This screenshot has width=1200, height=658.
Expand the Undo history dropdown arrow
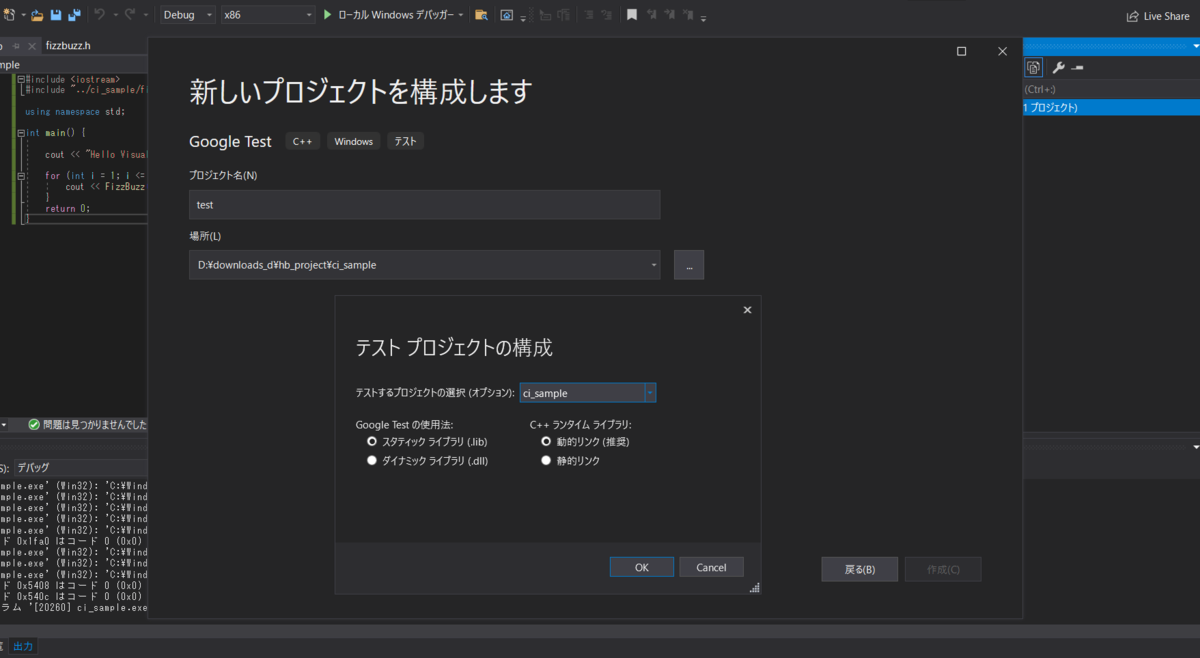pyautogui.click(x=115, y=16)
